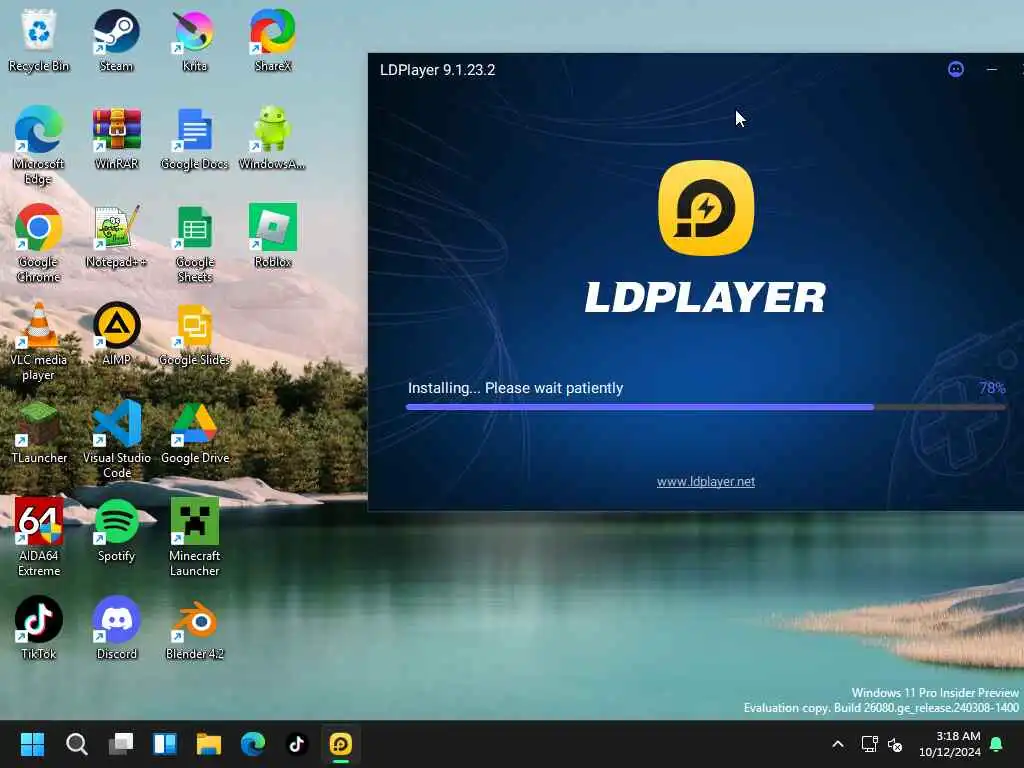Open the clock showing 3:18 AM

950,744
